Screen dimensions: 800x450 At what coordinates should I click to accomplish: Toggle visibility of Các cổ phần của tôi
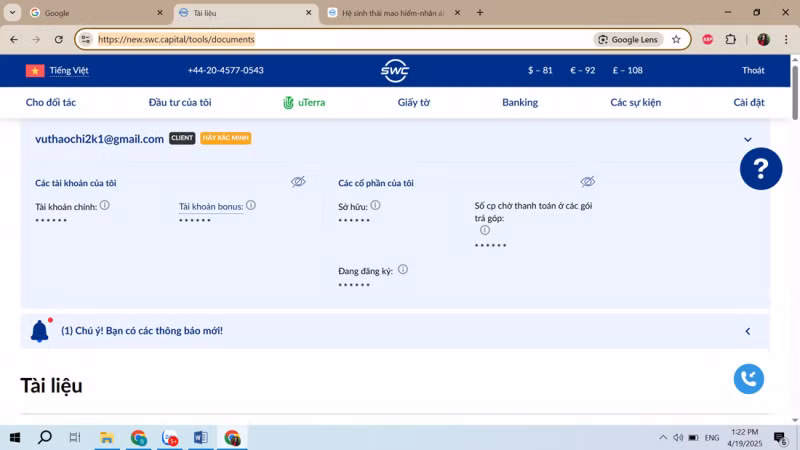(x=588, y=182)
